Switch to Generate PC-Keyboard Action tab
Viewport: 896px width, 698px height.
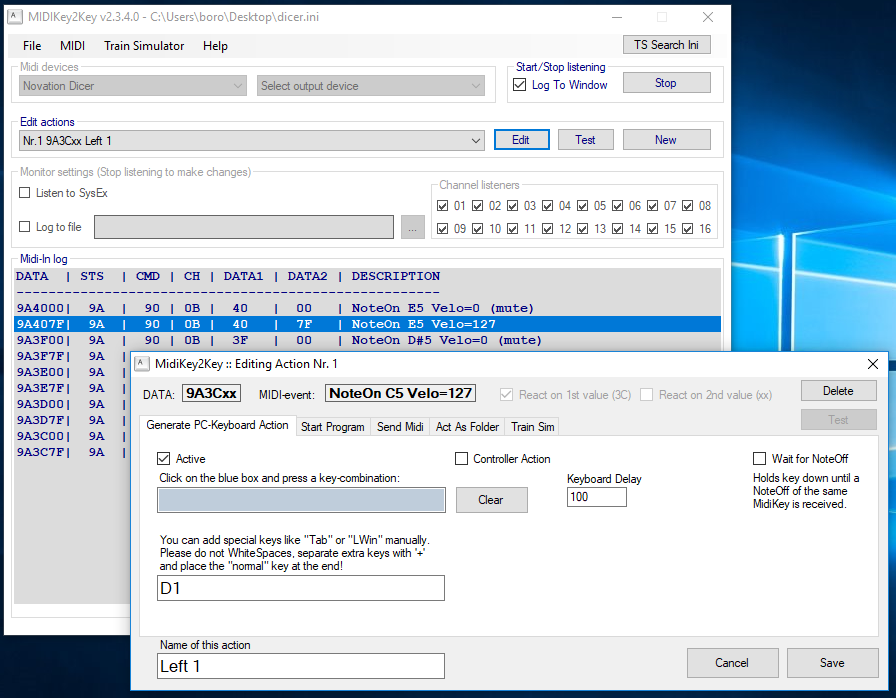(217, 426)
